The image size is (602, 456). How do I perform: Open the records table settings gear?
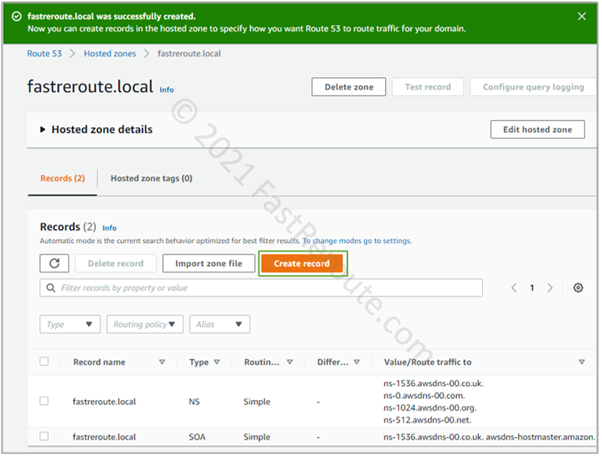(x=578, y=287)
